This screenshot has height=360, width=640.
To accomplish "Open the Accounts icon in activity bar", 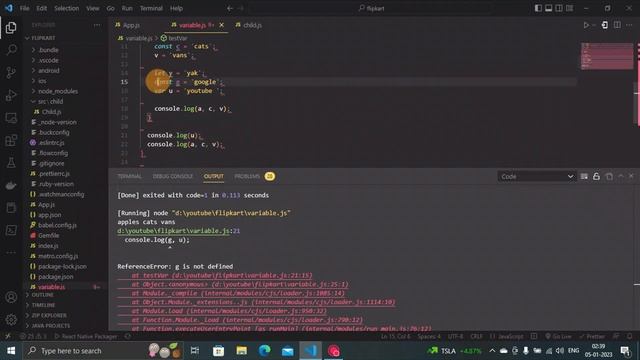I will [11, 297].
